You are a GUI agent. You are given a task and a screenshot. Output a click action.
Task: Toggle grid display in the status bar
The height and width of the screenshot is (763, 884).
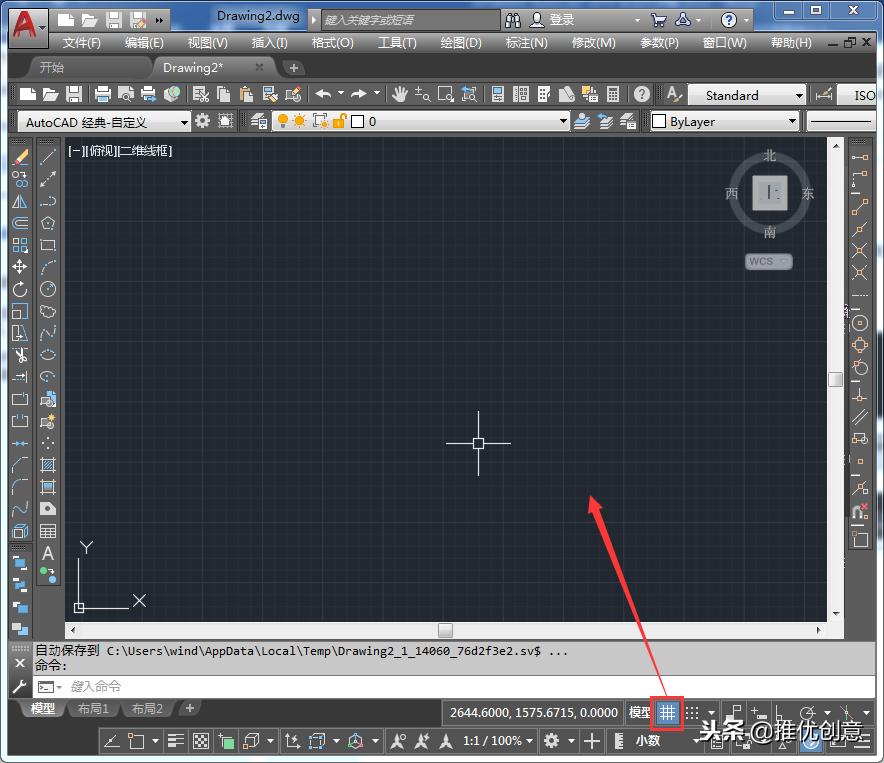tap(667, 713)
